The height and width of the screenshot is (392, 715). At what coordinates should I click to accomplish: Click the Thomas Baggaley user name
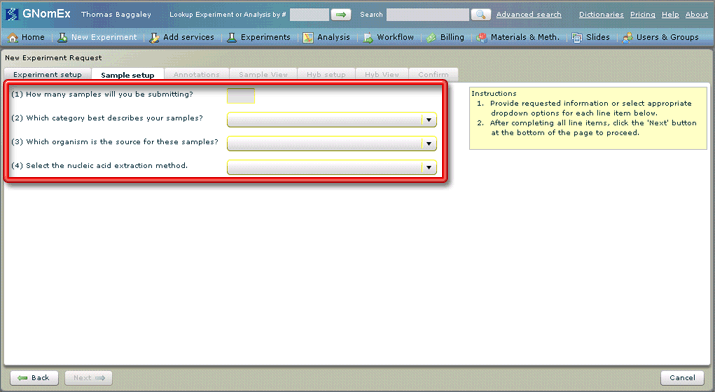[116, 15]
